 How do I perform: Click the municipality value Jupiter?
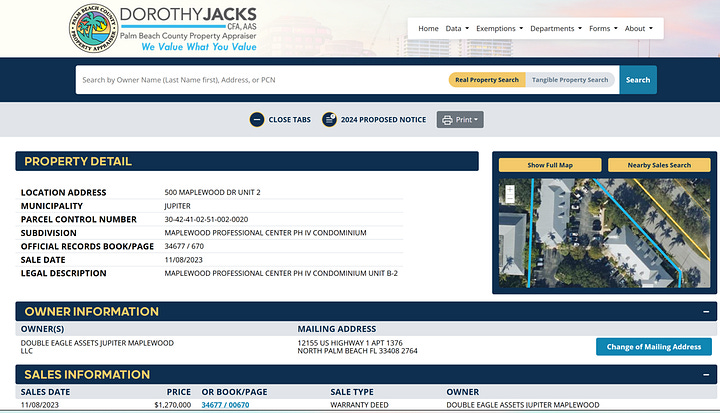click(x=177, y=206)
